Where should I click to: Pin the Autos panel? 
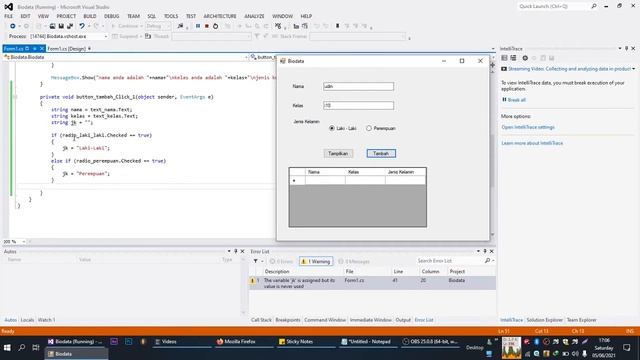236,251
